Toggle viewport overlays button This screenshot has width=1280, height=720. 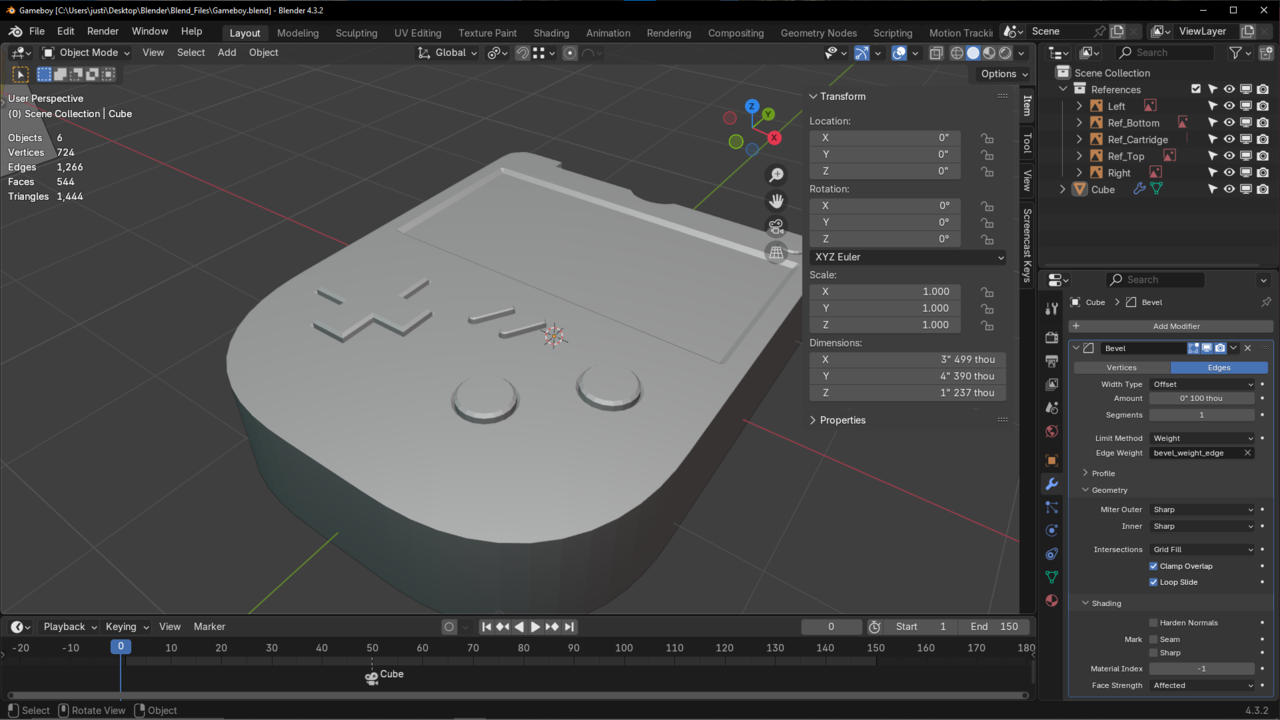(899, 53)
